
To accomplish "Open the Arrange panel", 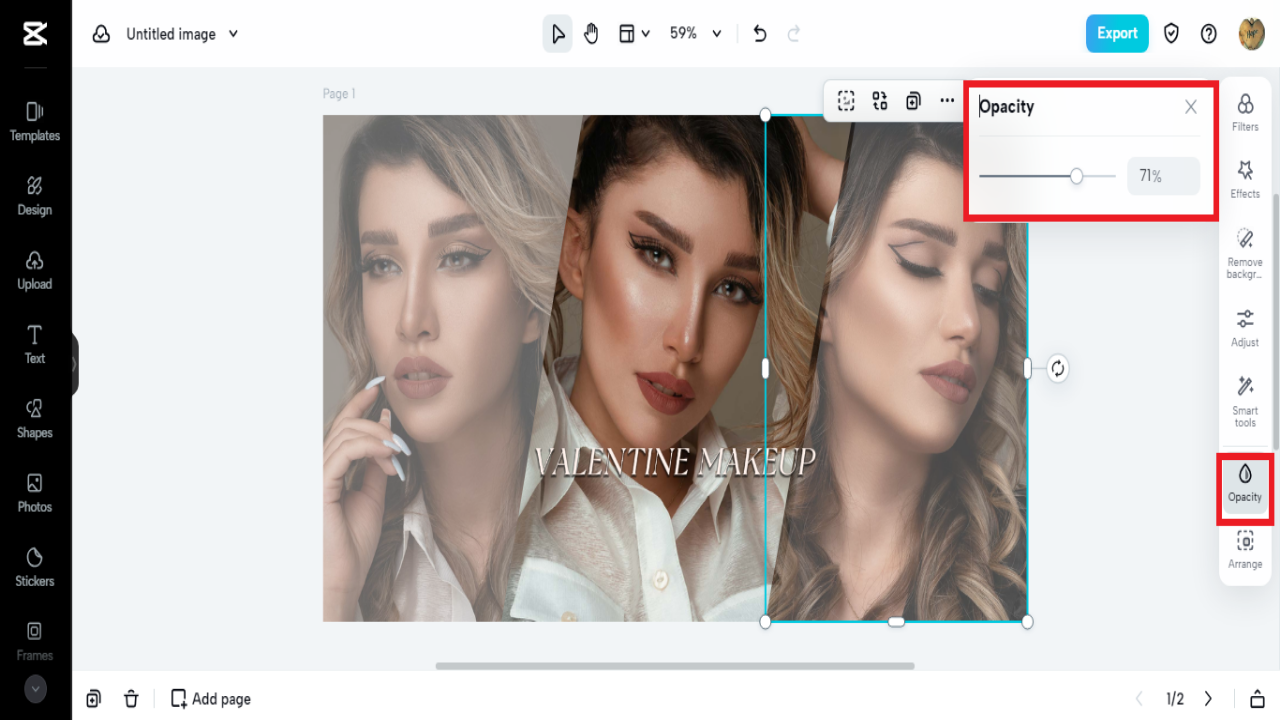I will coord(1245,548).
